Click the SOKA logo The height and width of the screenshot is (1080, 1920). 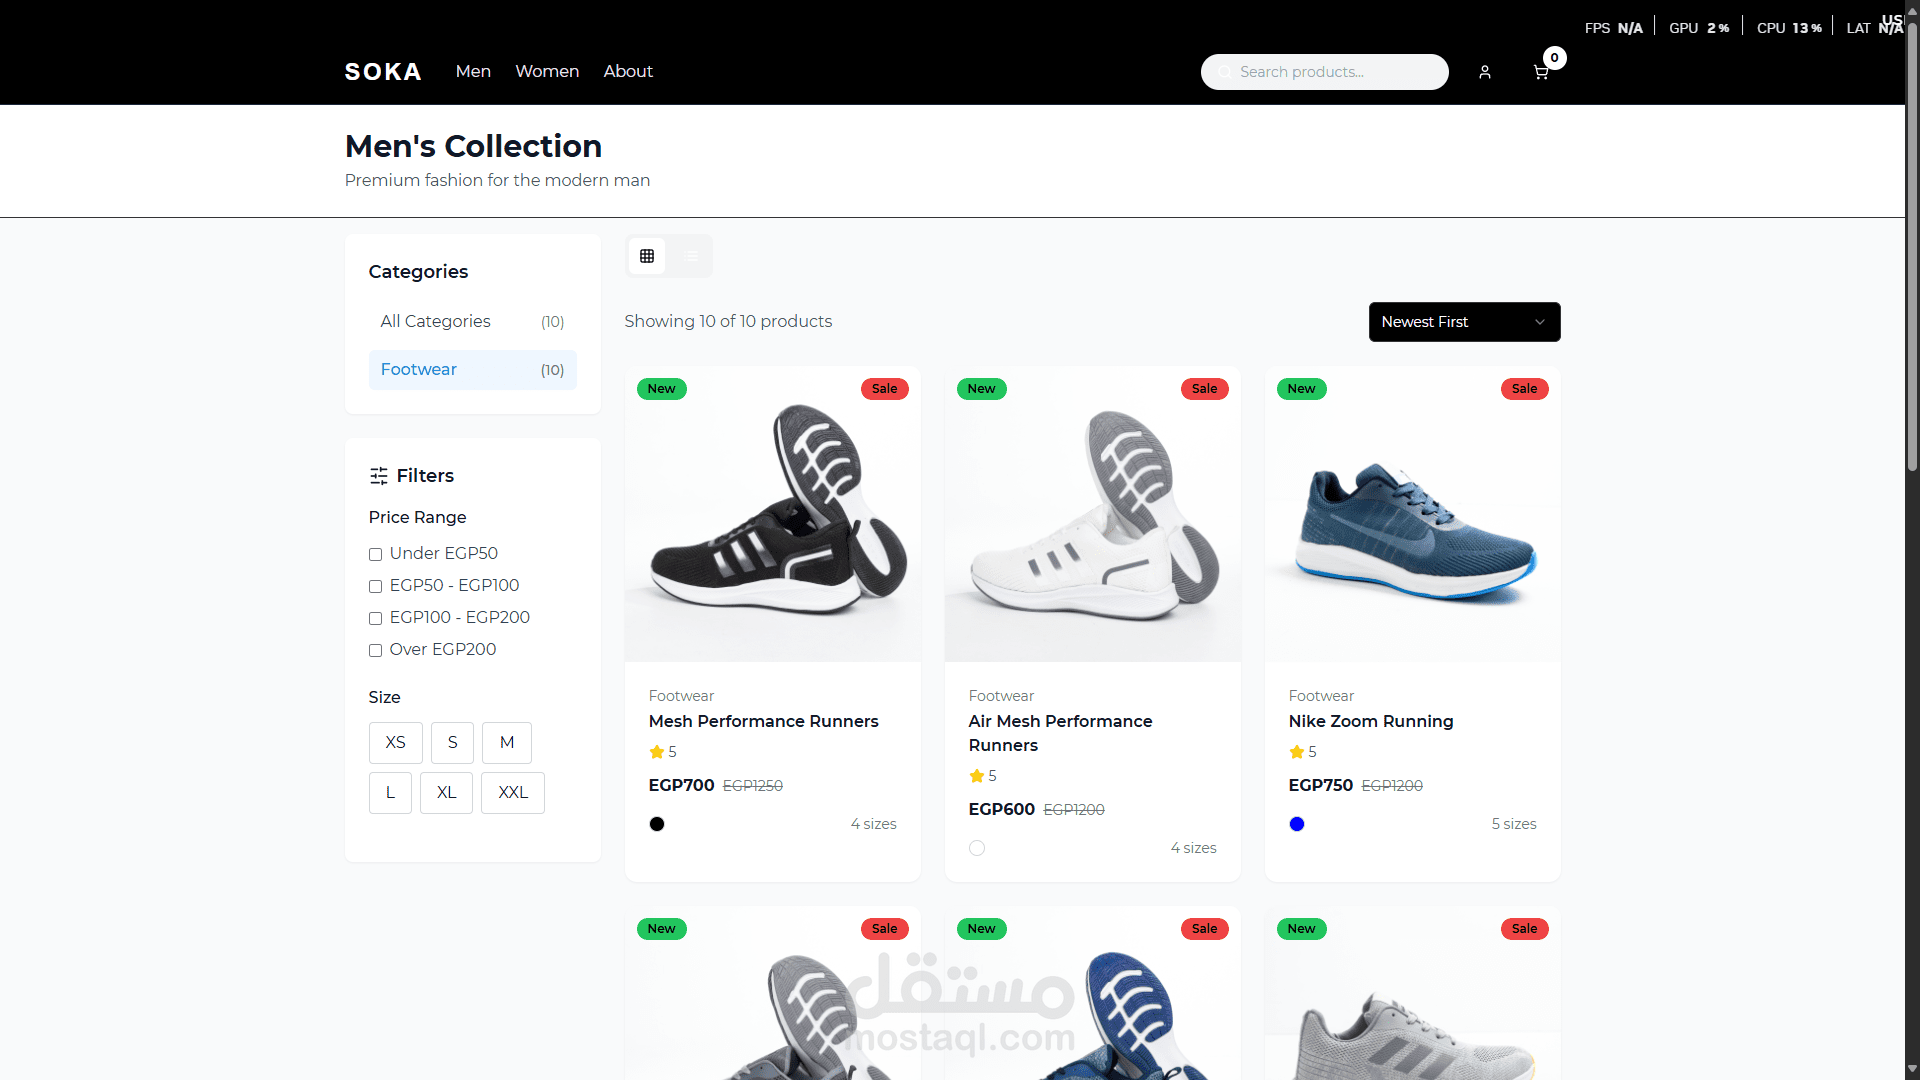383,72
